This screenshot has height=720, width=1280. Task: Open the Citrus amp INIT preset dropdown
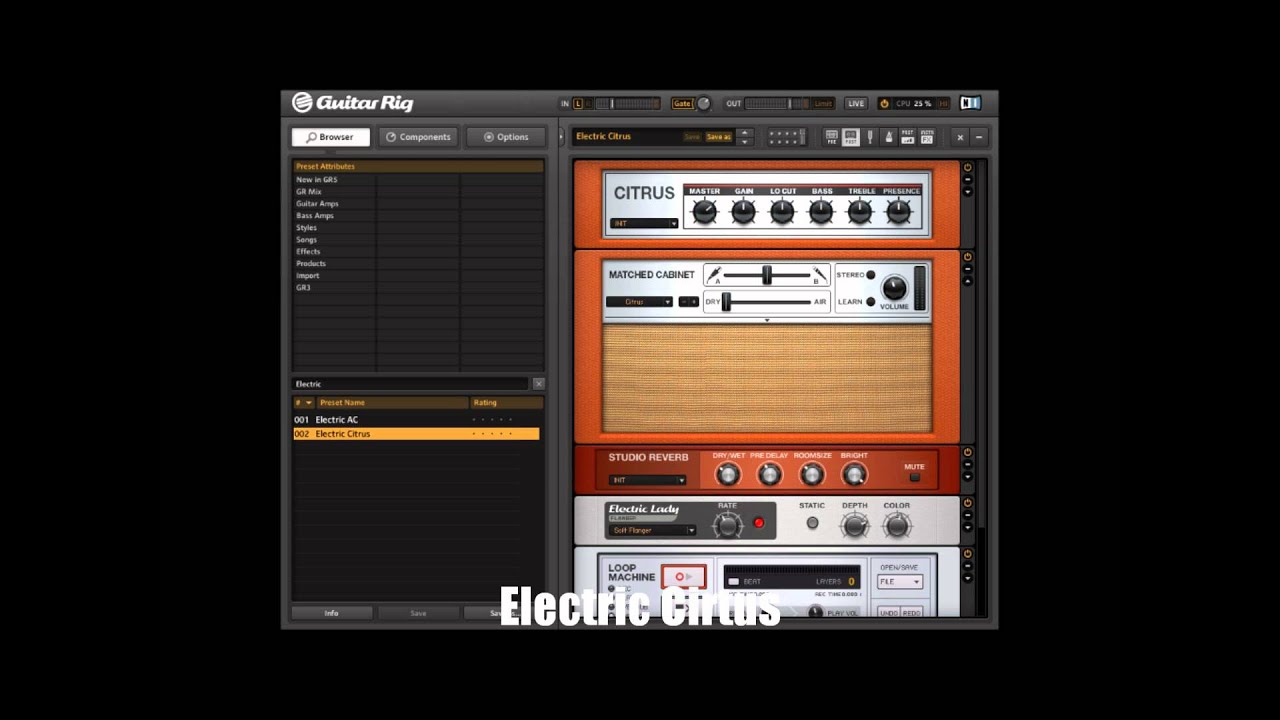tap(644, 223)
